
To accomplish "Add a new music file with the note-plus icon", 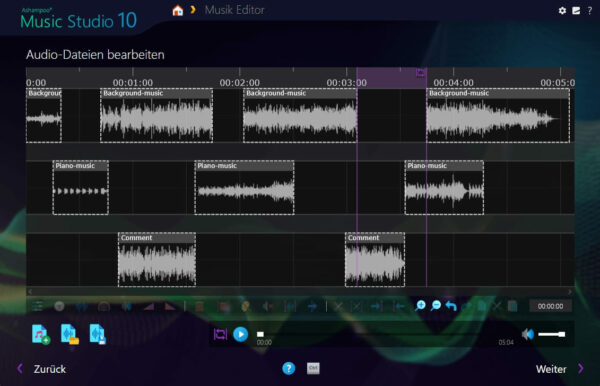I will (x=41, y=334).
